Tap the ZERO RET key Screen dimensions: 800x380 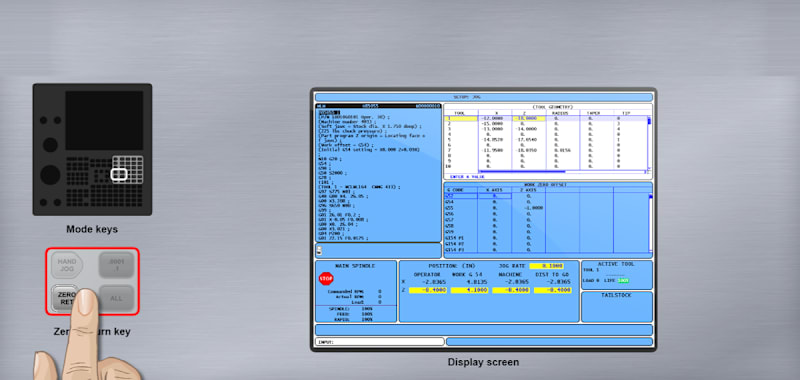pos(66,298)
